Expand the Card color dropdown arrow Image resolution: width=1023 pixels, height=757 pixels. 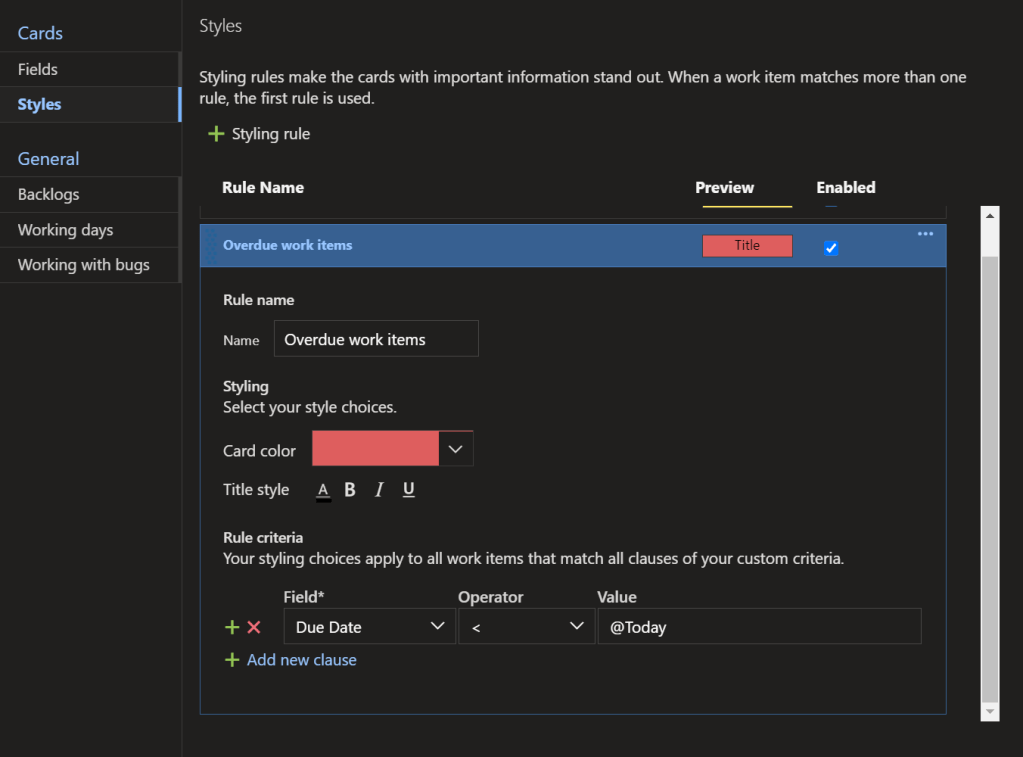(456, 449)
